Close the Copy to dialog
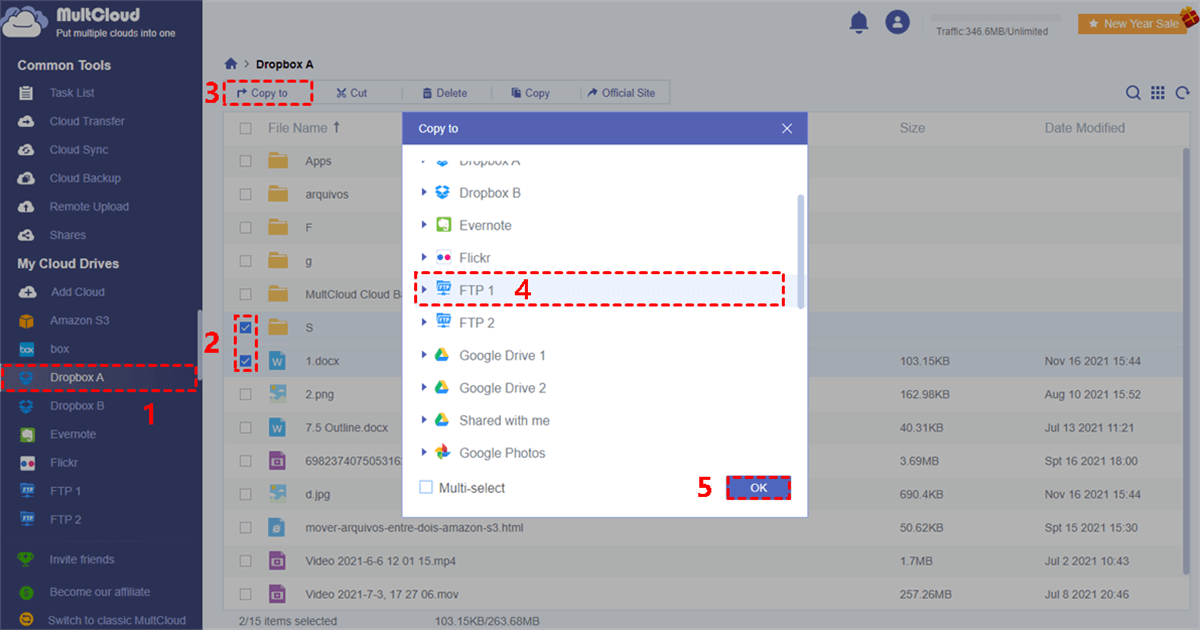 tap(787, 129)
